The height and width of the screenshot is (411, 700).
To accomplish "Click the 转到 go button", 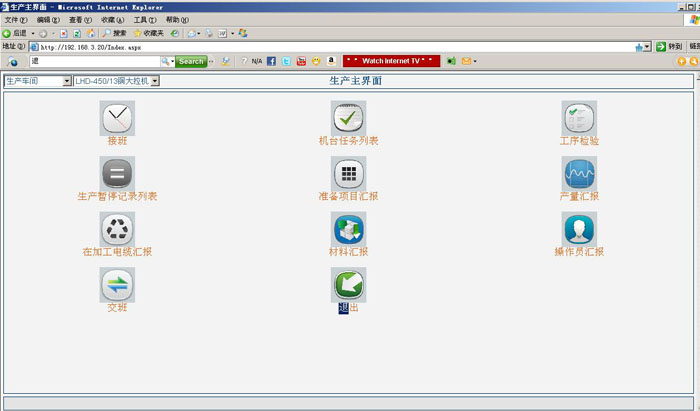I will (668, 47).
